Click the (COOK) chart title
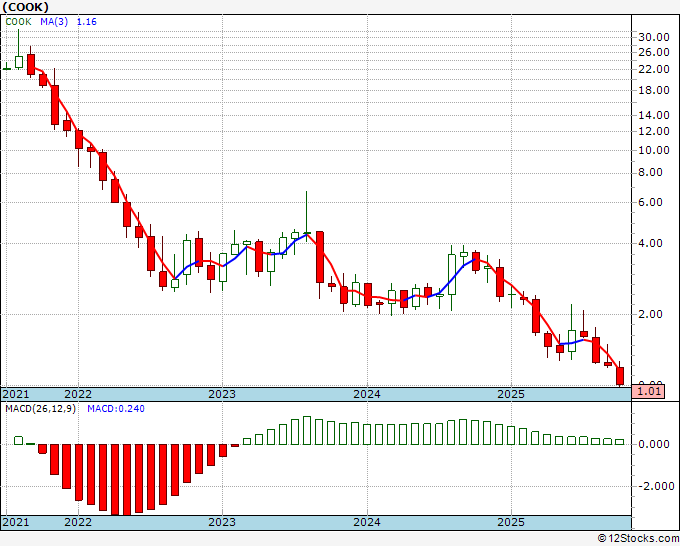 tap(25, 7)
